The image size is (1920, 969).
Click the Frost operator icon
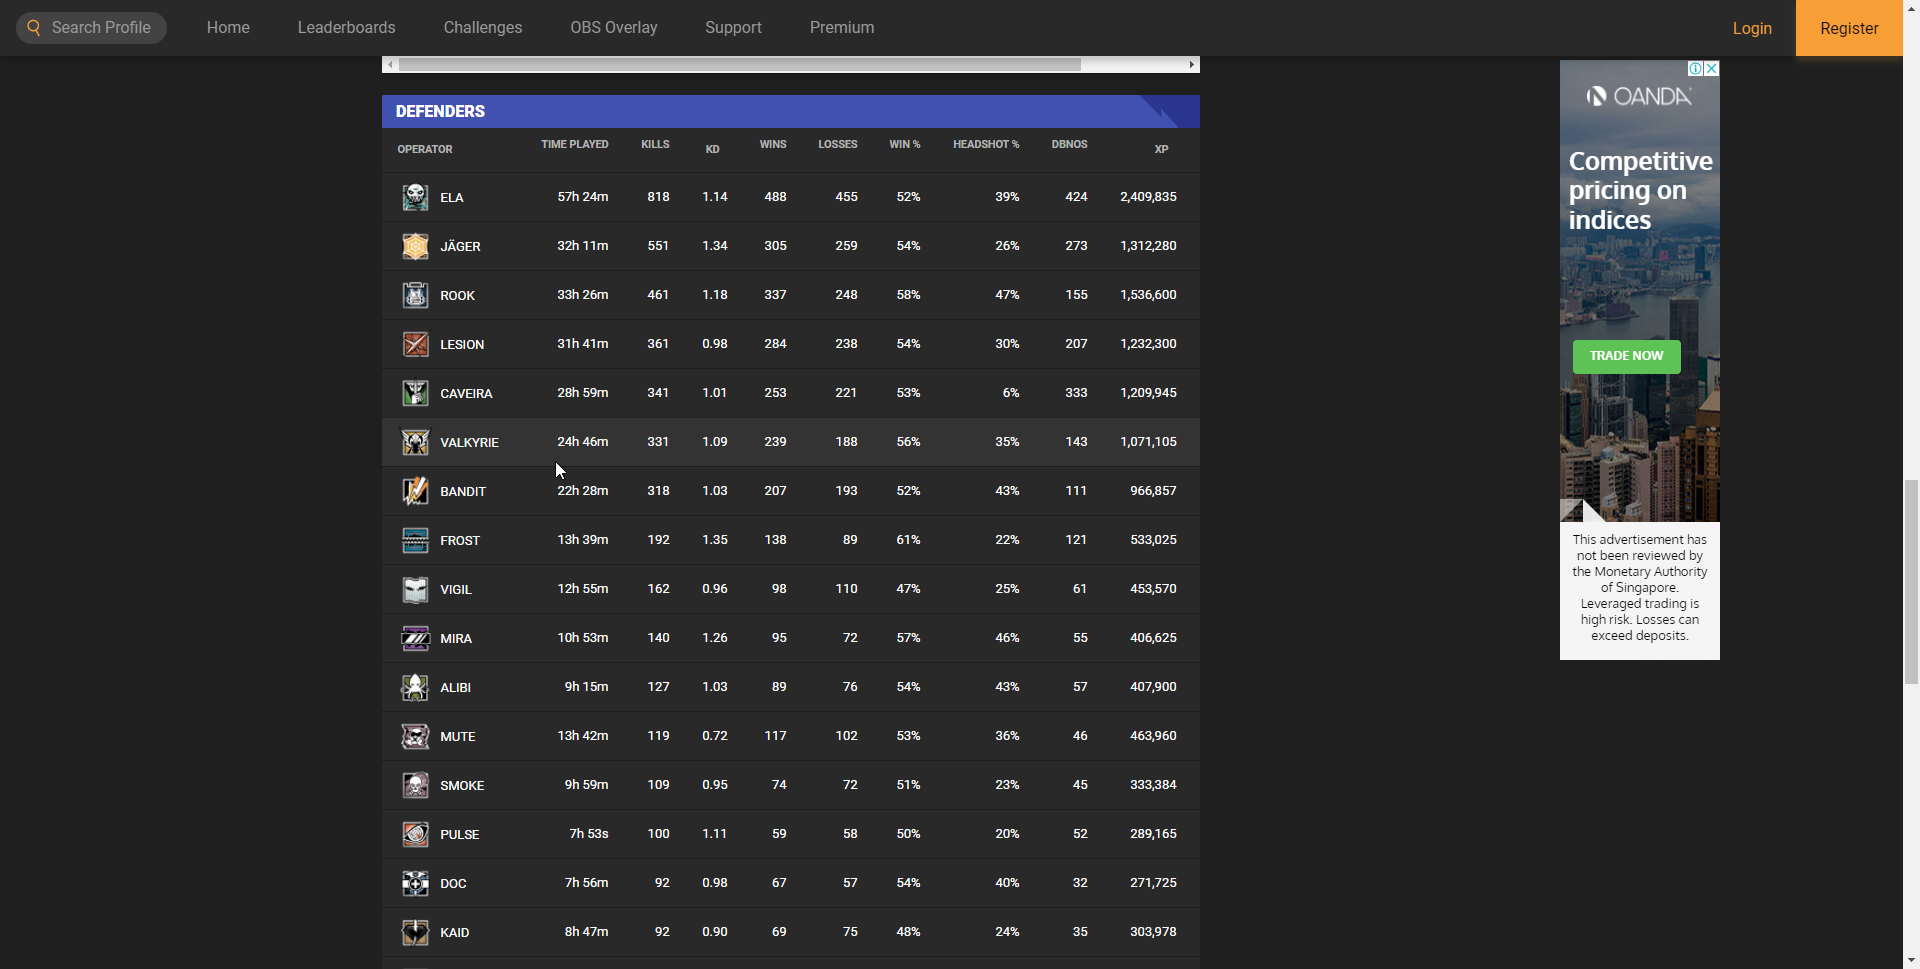pyautogui.click(x=415, y=540)
